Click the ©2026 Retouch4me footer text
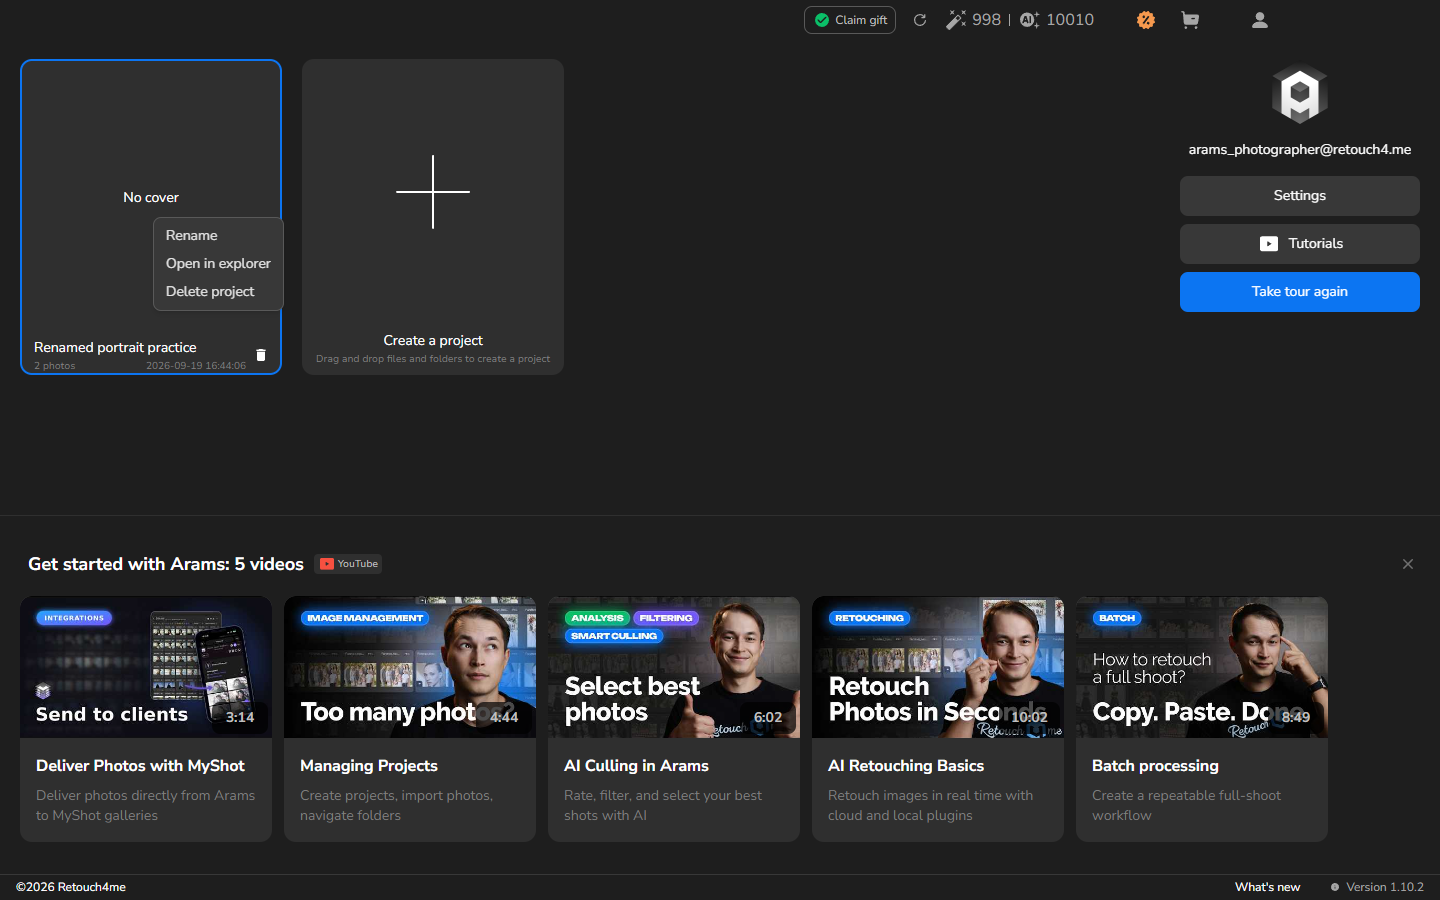This screenshot has width=1440, height=900. tap(71, 887)
